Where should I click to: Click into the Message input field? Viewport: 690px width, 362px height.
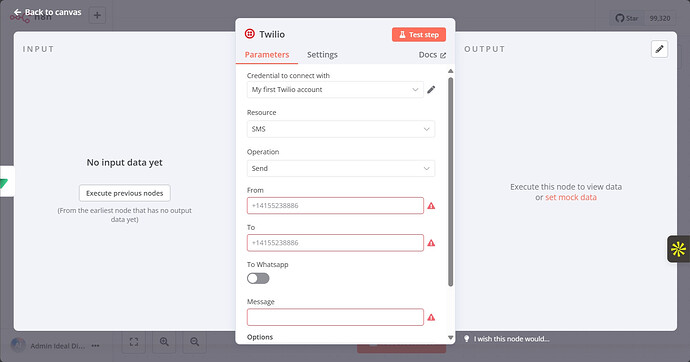point(335,317)
